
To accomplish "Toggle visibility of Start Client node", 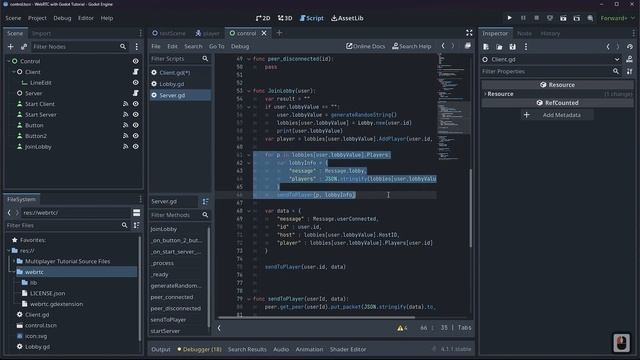I will tap(136, 104).
